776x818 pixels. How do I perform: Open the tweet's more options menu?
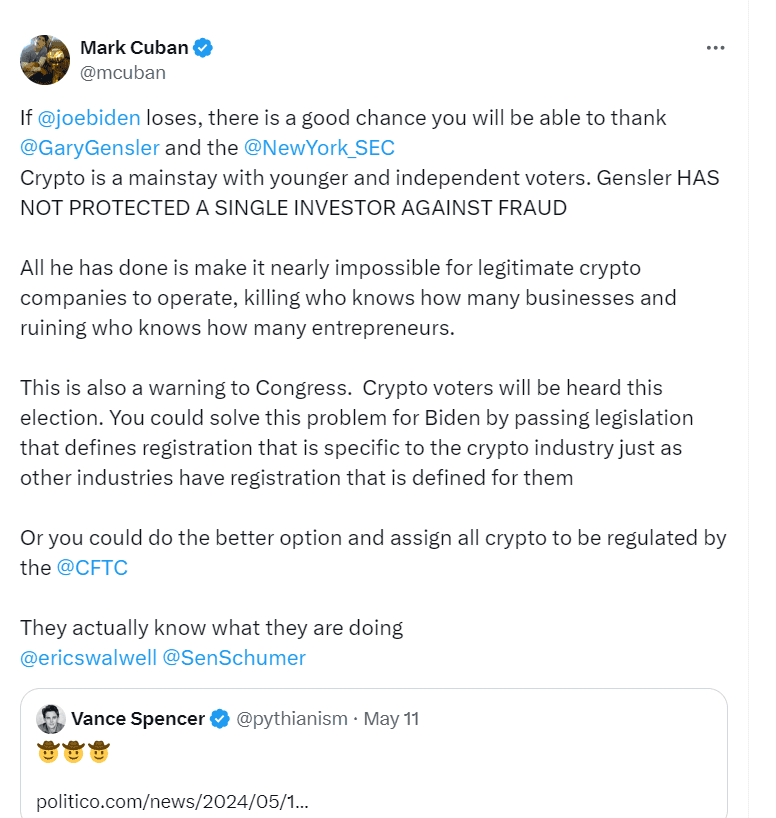click(x=716, y=46)
